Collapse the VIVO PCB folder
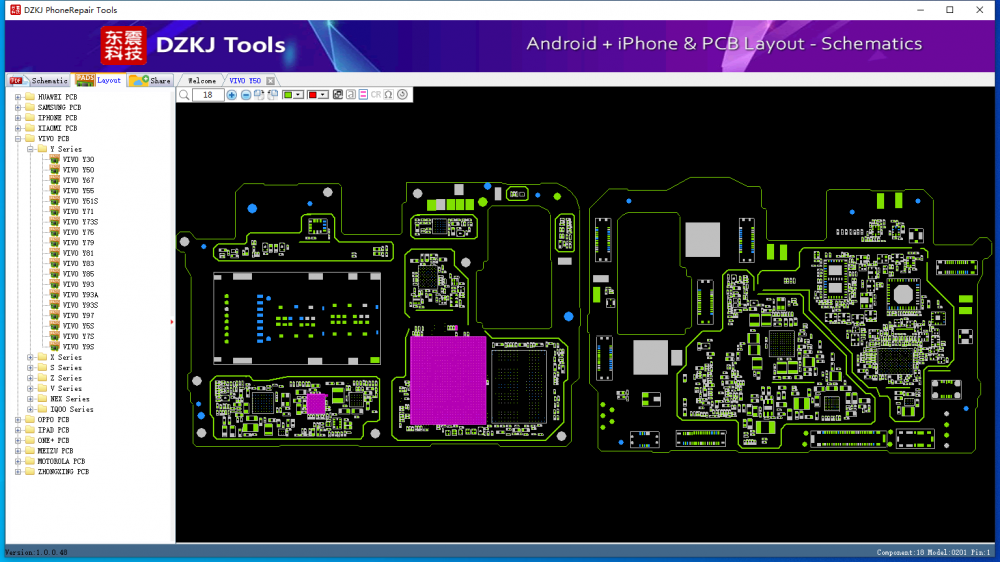Screen dimensions: 1000x562 point(17,139)
